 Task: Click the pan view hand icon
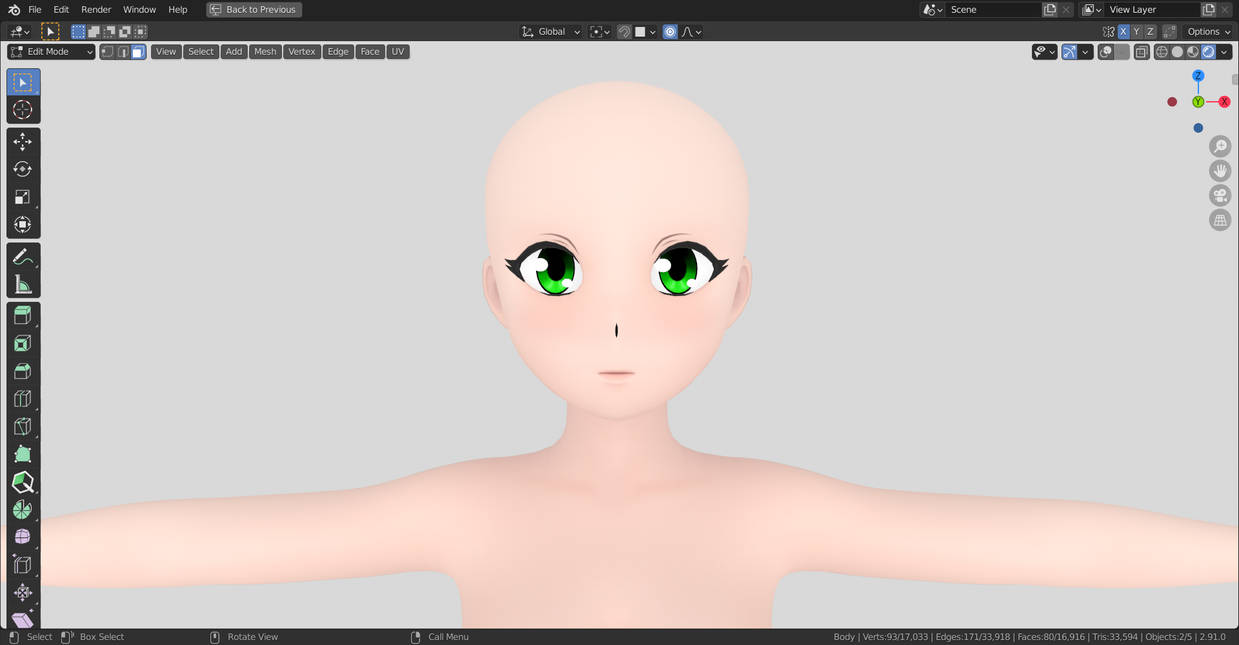pyautogui.click(x=1220, y=171)
